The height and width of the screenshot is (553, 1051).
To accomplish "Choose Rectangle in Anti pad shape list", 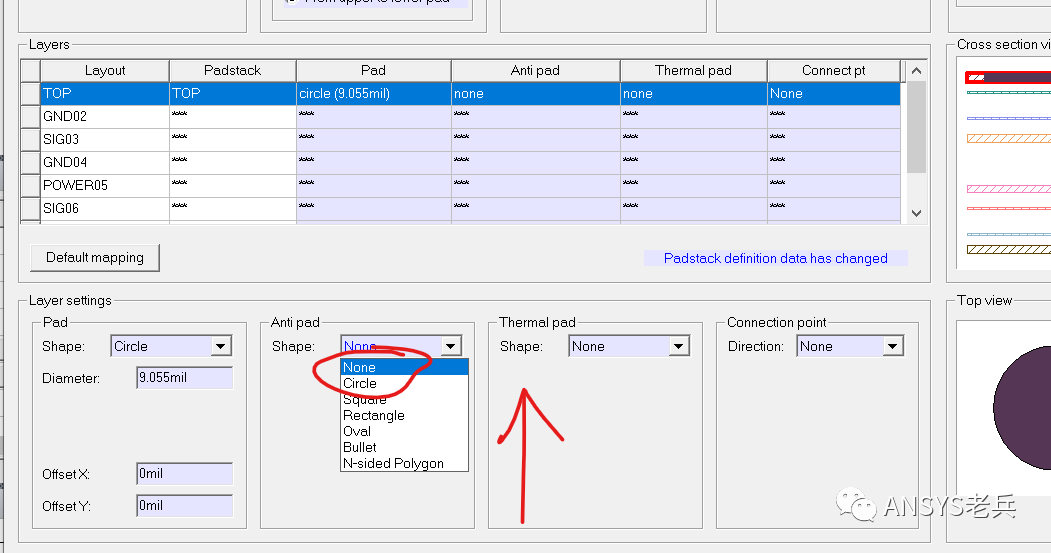I will [x=404, y=416].
